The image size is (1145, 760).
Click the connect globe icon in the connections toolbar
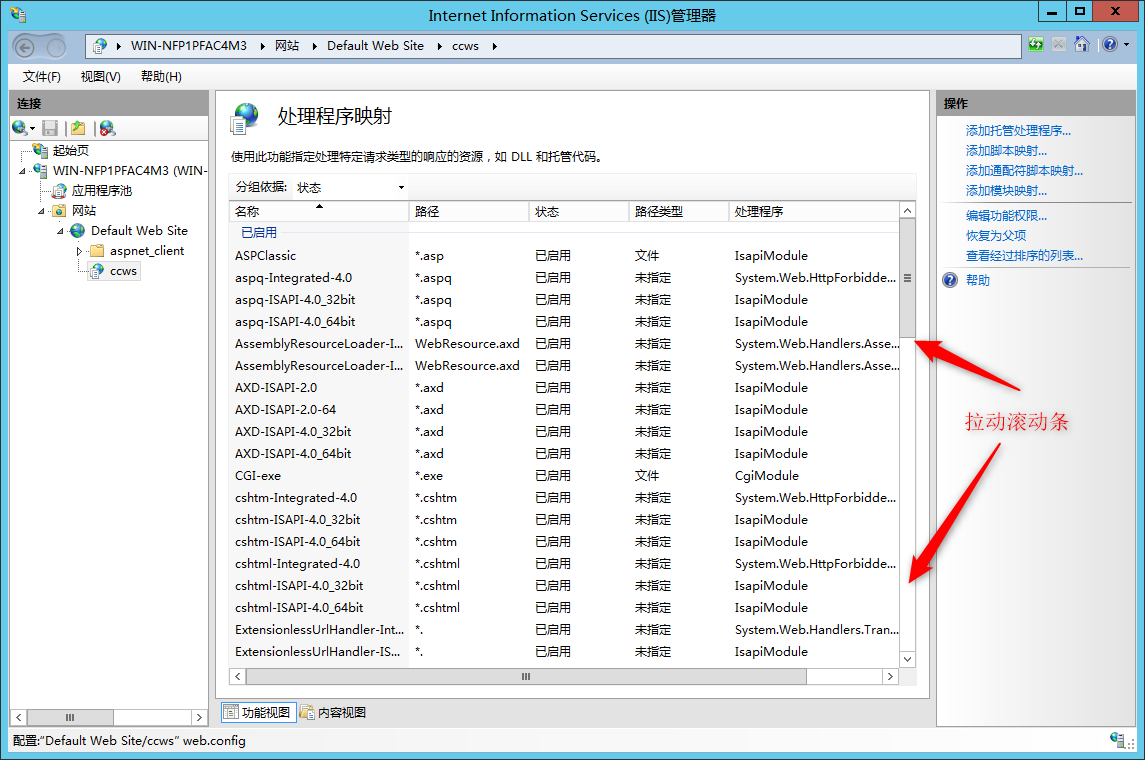pos(20,128)
